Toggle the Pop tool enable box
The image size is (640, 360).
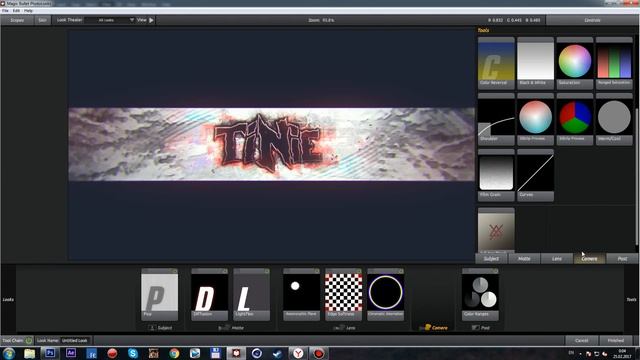pos(175,271)
